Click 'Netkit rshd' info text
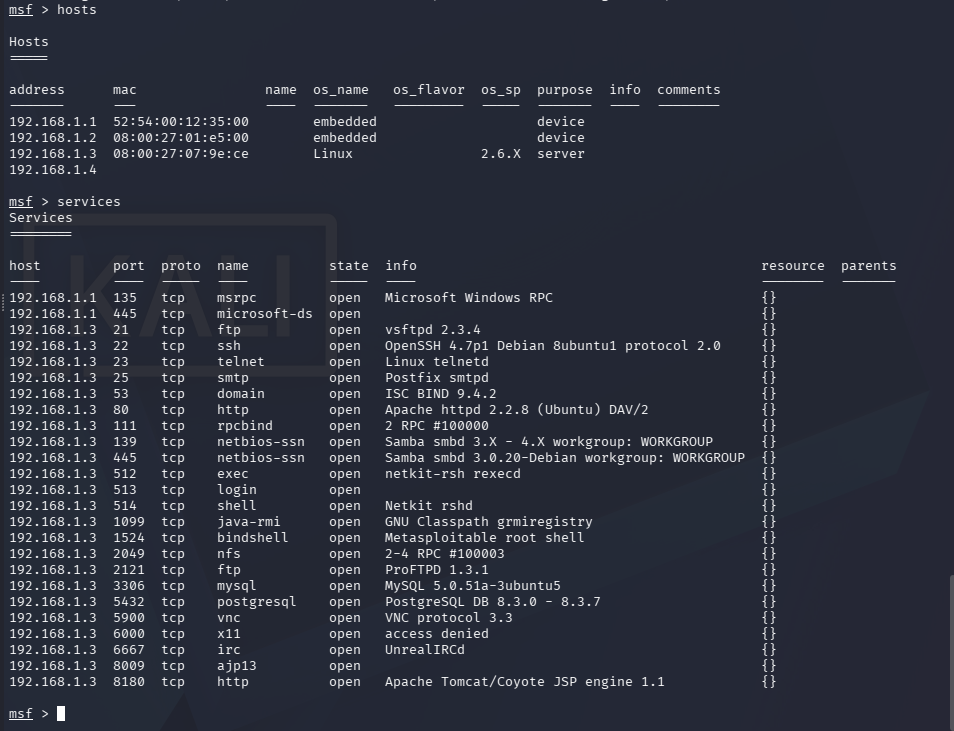This screenshot has width=954, height=731. (x=428, y=506)
